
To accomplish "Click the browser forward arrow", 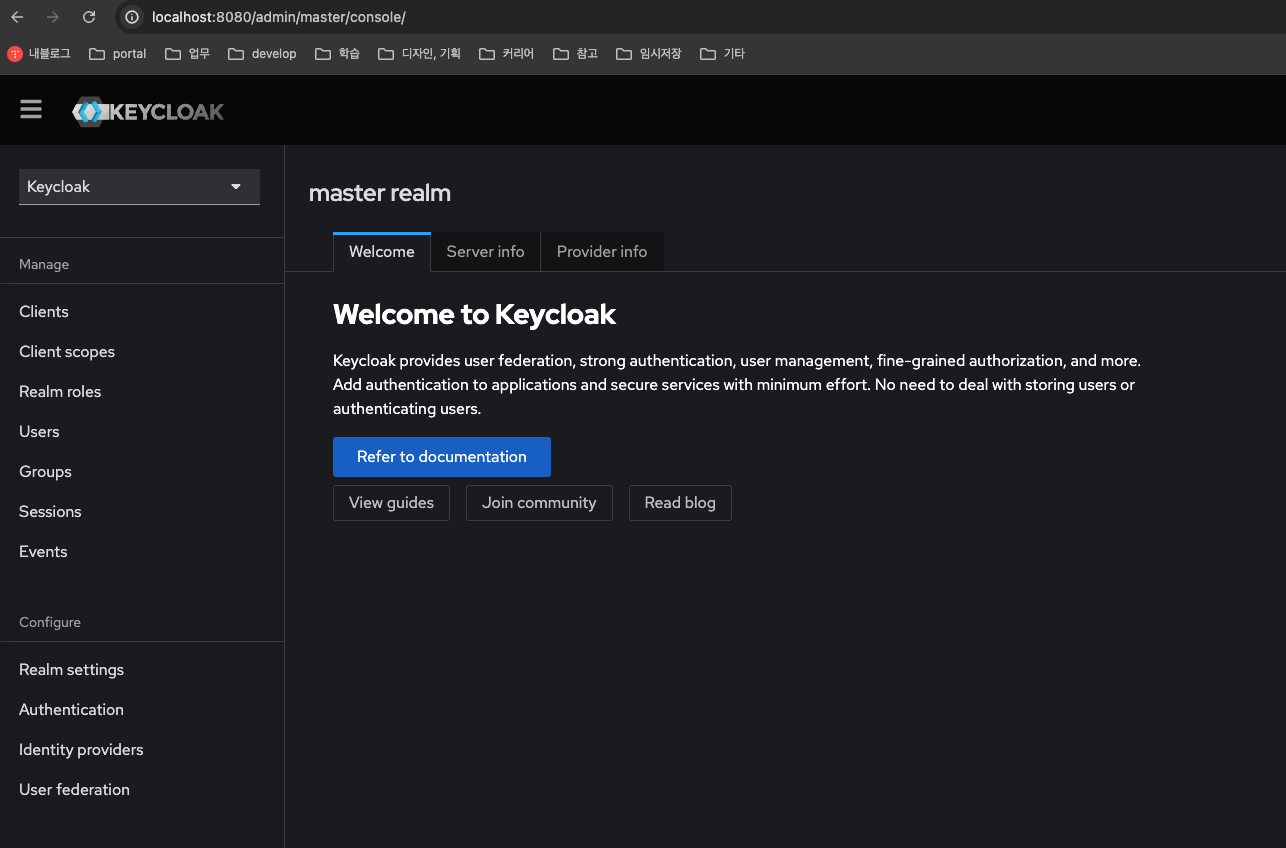I will coord(53,17).
